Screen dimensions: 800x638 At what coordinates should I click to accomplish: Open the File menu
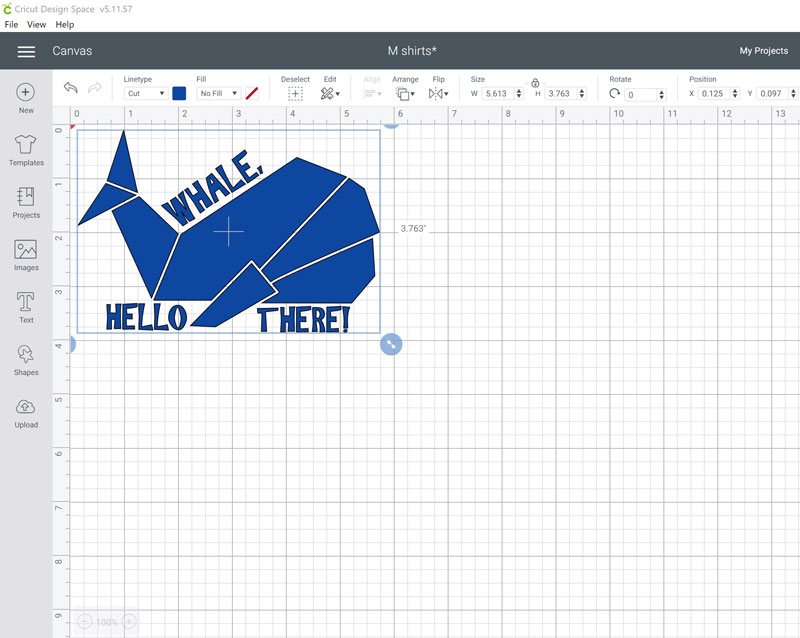point(11,24)
